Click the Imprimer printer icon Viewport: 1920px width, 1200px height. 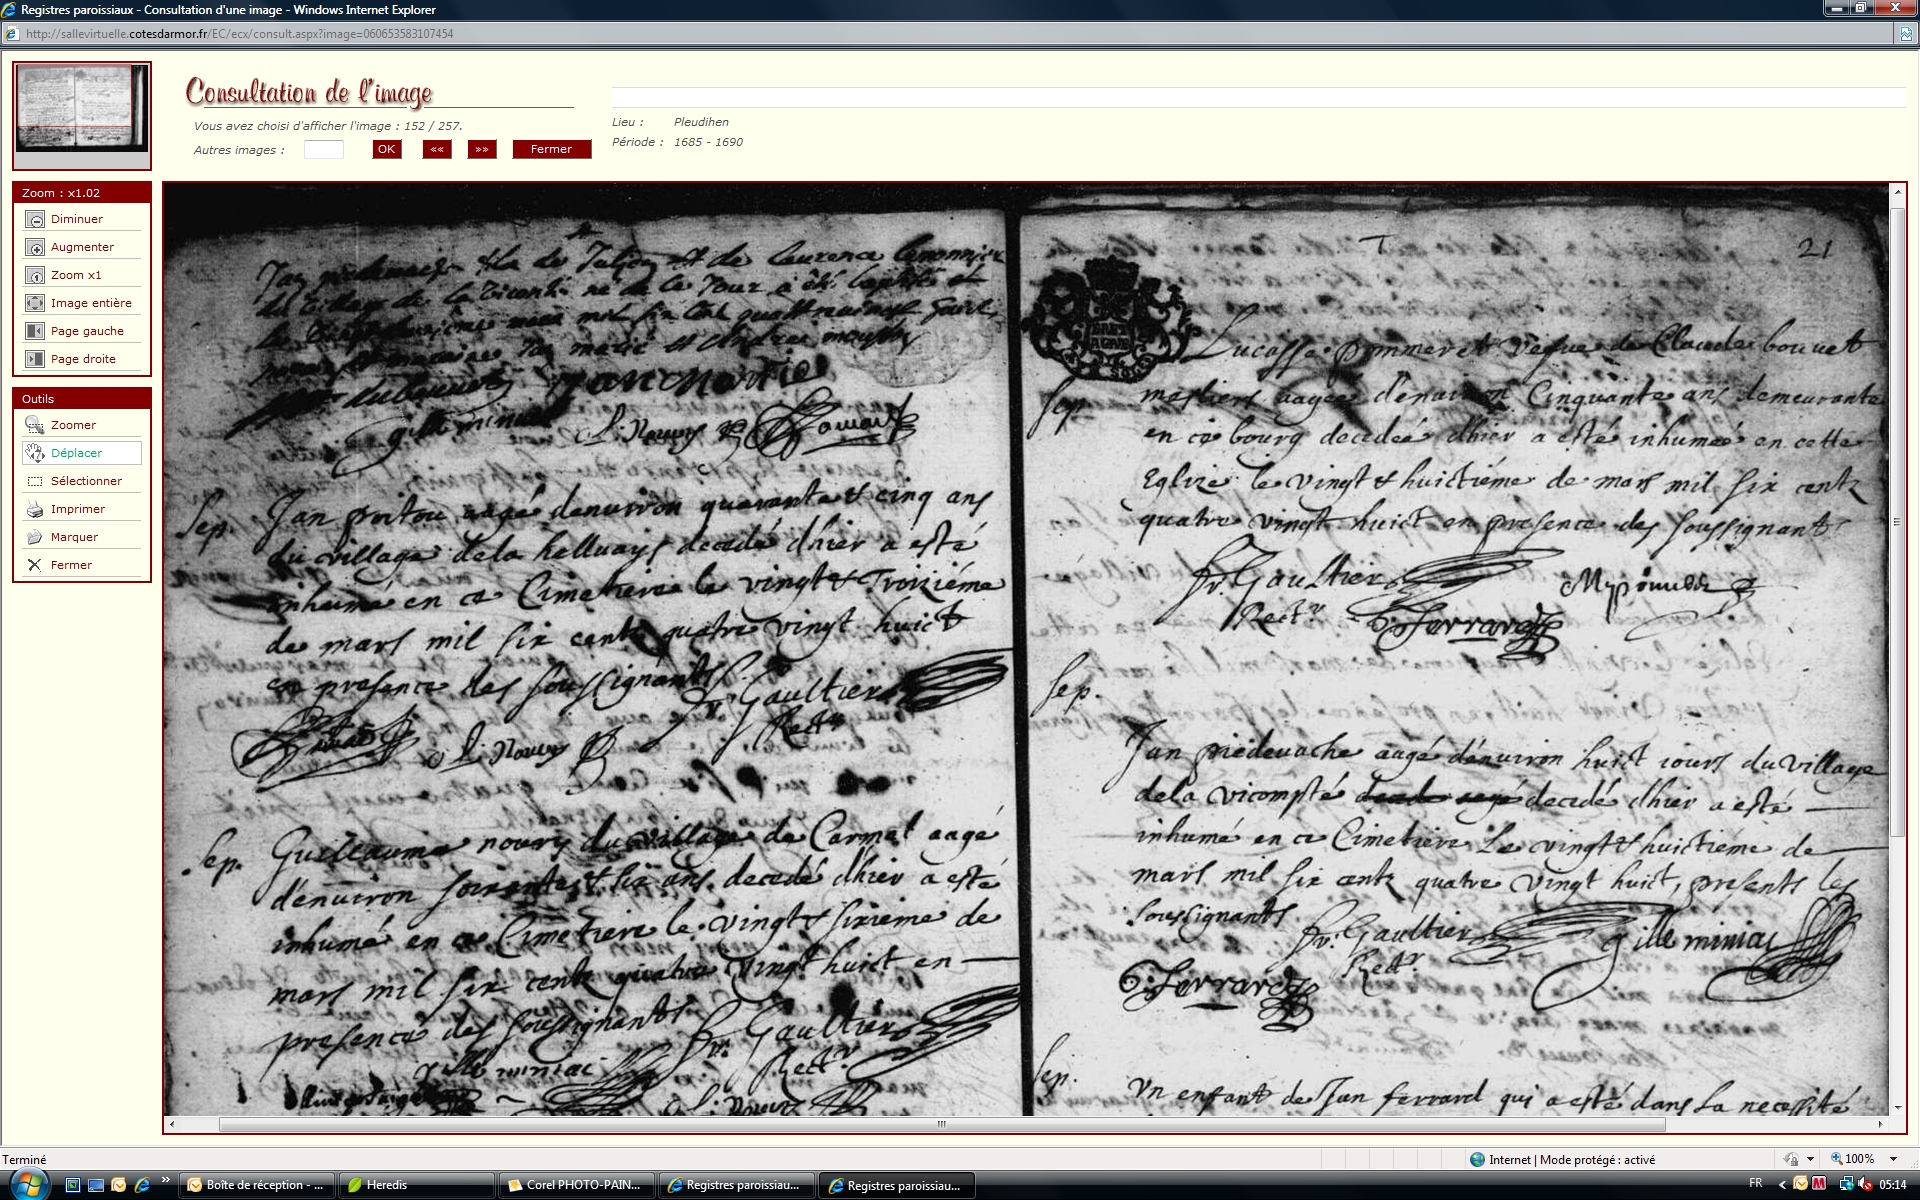(x=35, y=509)
